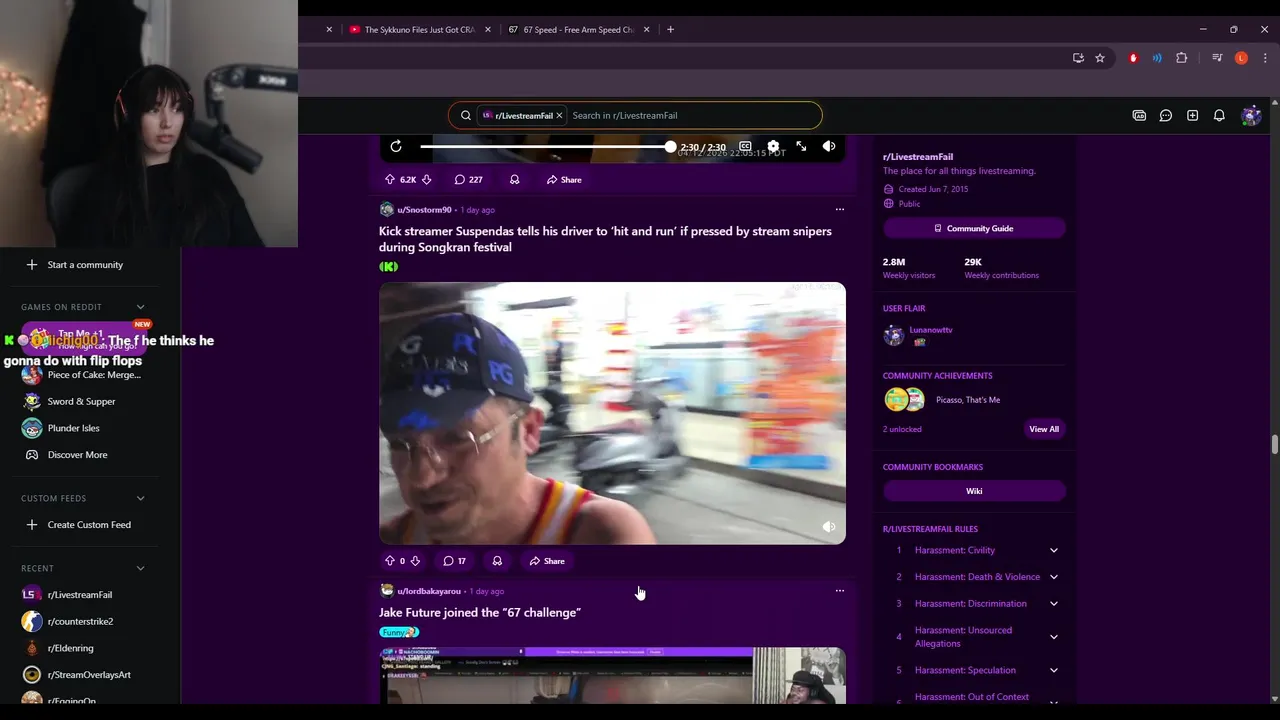
Task: Open a new browser tab
Action: 670,30
